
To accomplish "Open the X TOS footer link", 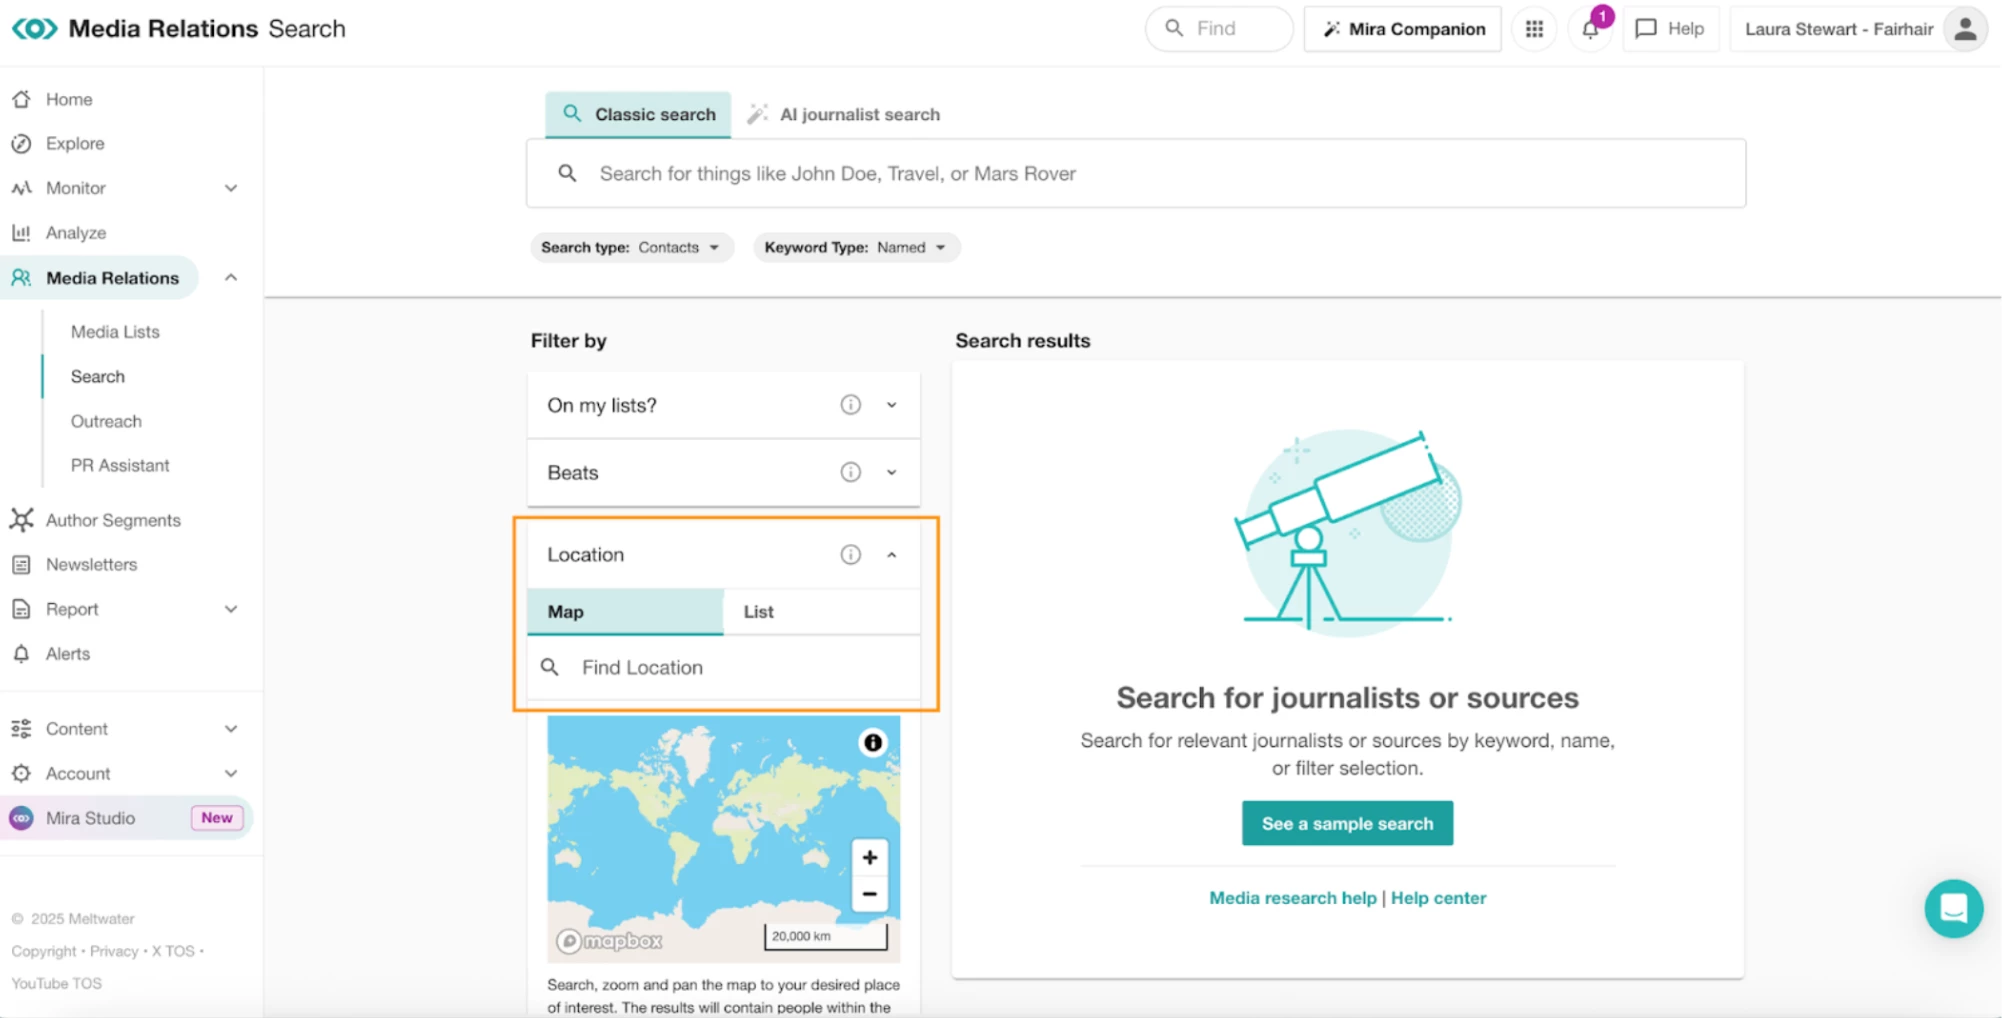I will [x=173, y=951].
